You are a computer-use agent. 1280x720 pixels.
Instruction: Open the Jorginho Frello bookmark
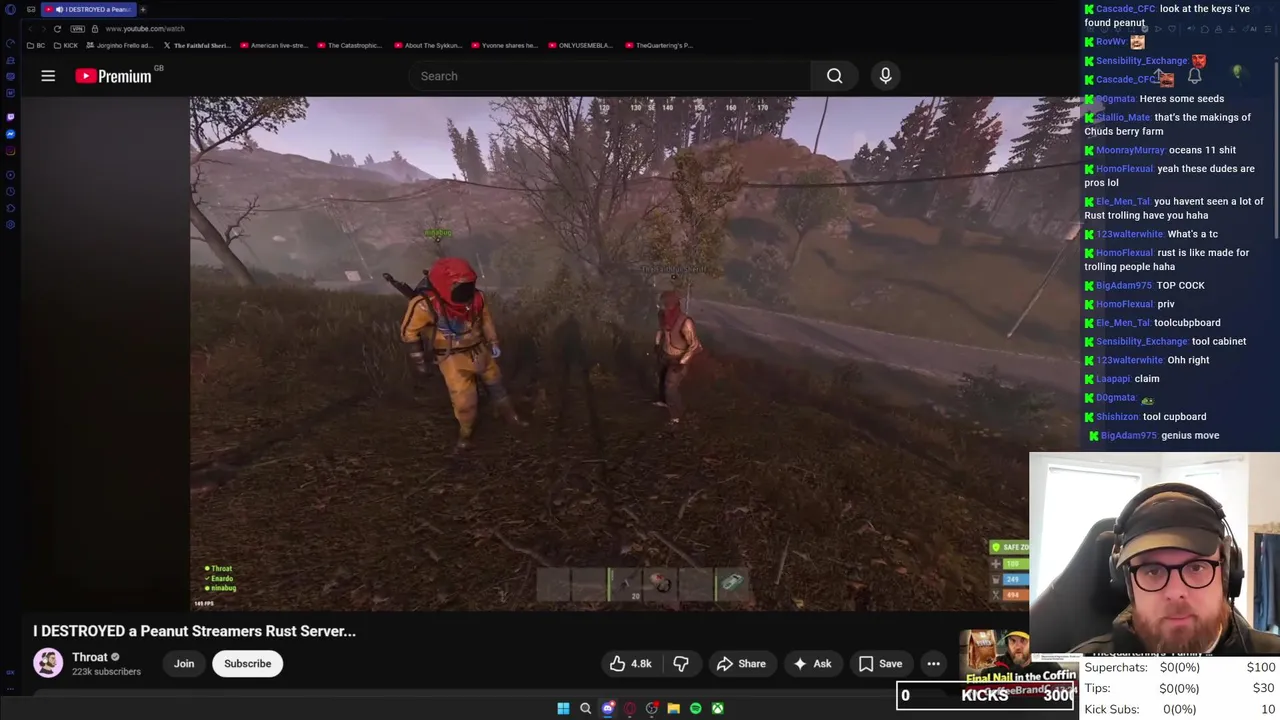click(x=120, y=45)
